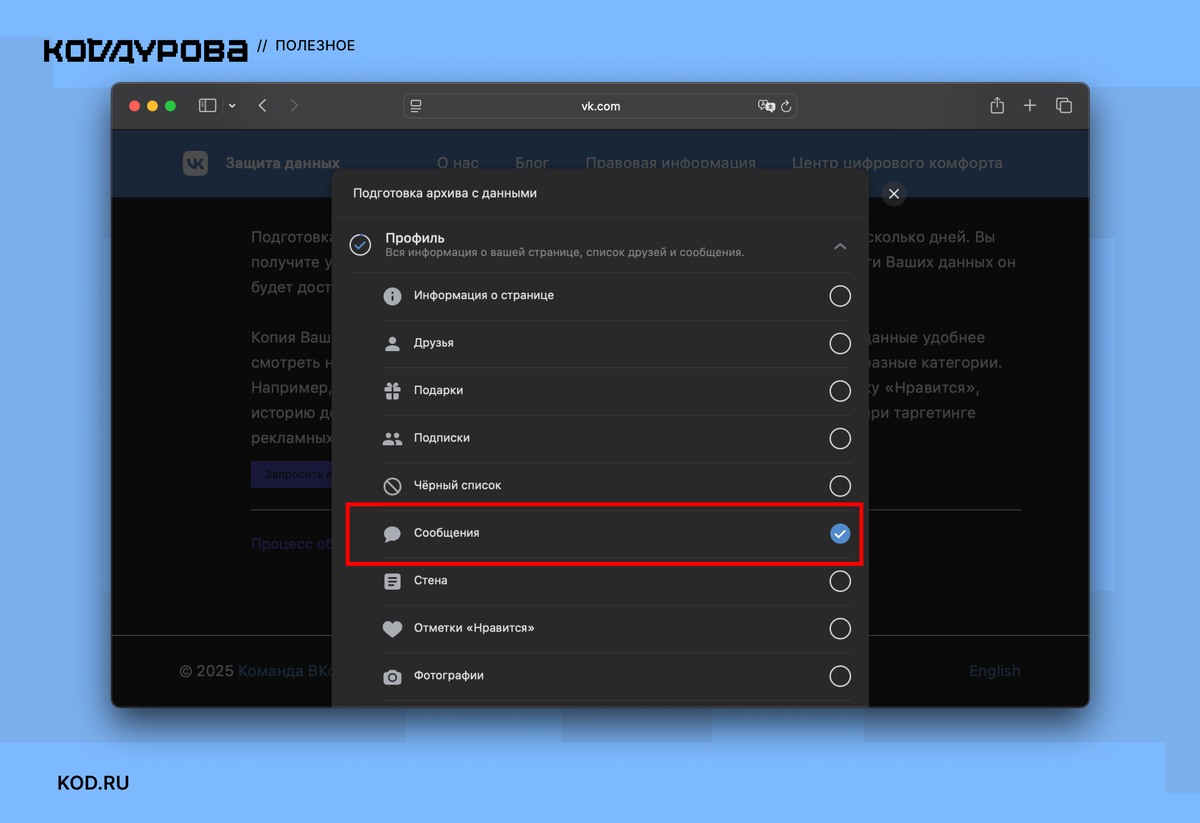Click the camera icon next to Фотографии

[392, 676]
